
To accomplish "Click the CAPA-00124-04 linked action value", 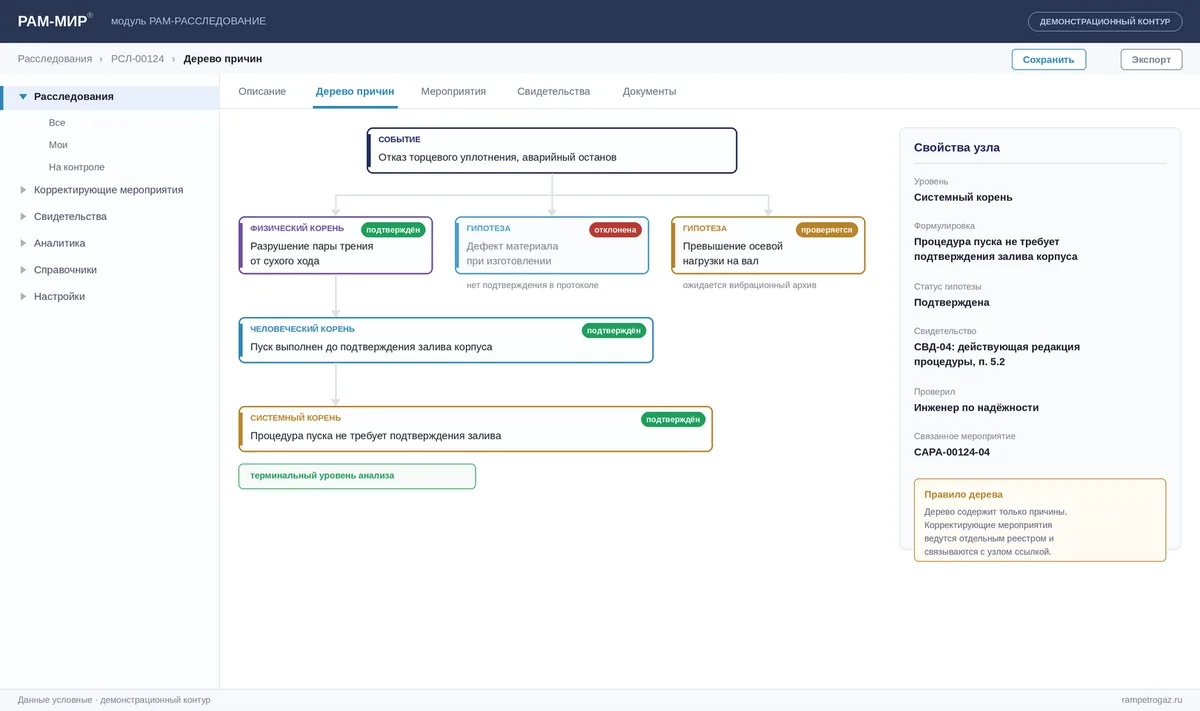I will click(952, 452).
